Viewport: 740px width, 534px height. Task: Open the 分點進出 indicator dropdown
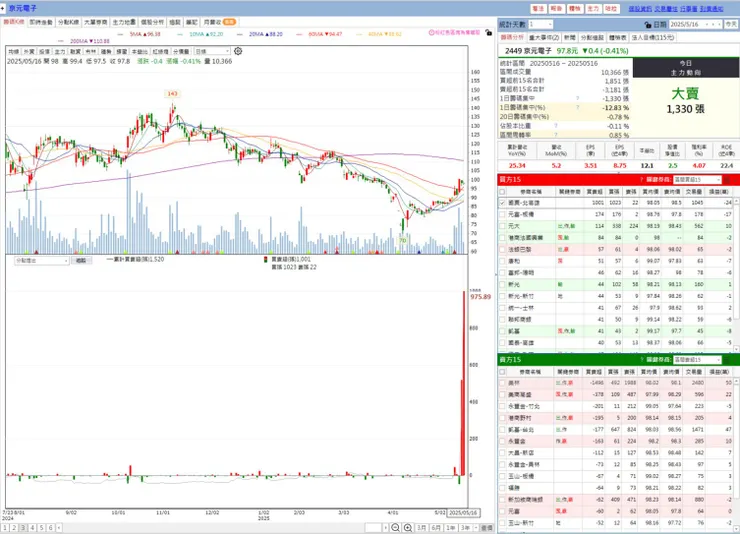pos(42,260)
